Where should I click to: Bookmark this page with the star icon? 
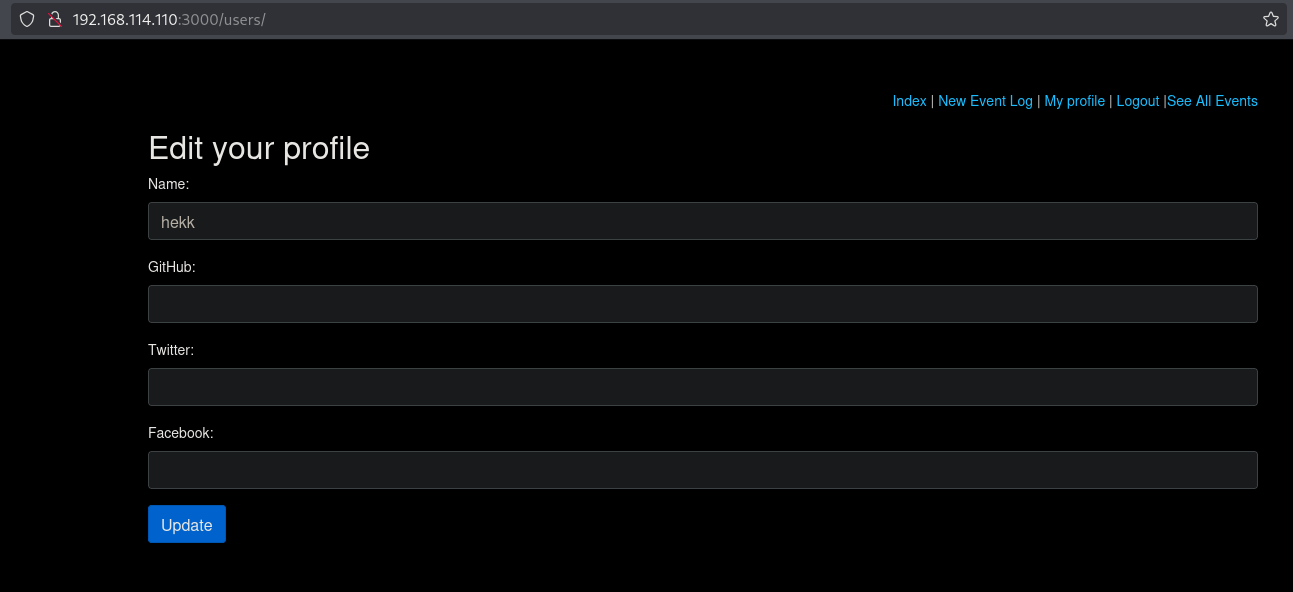click(x=1270, y=19)
